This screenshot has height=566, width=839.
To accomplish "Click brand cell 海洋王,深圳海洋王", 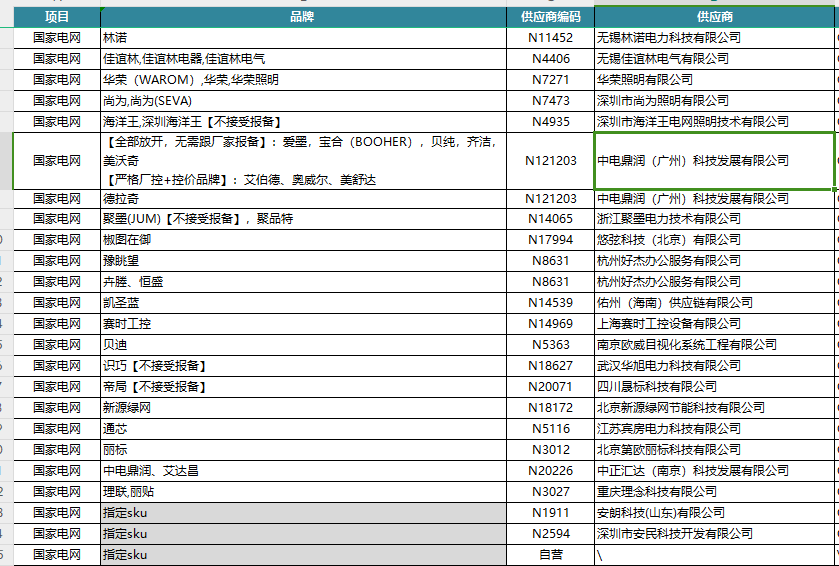I will tap(303, 121).
